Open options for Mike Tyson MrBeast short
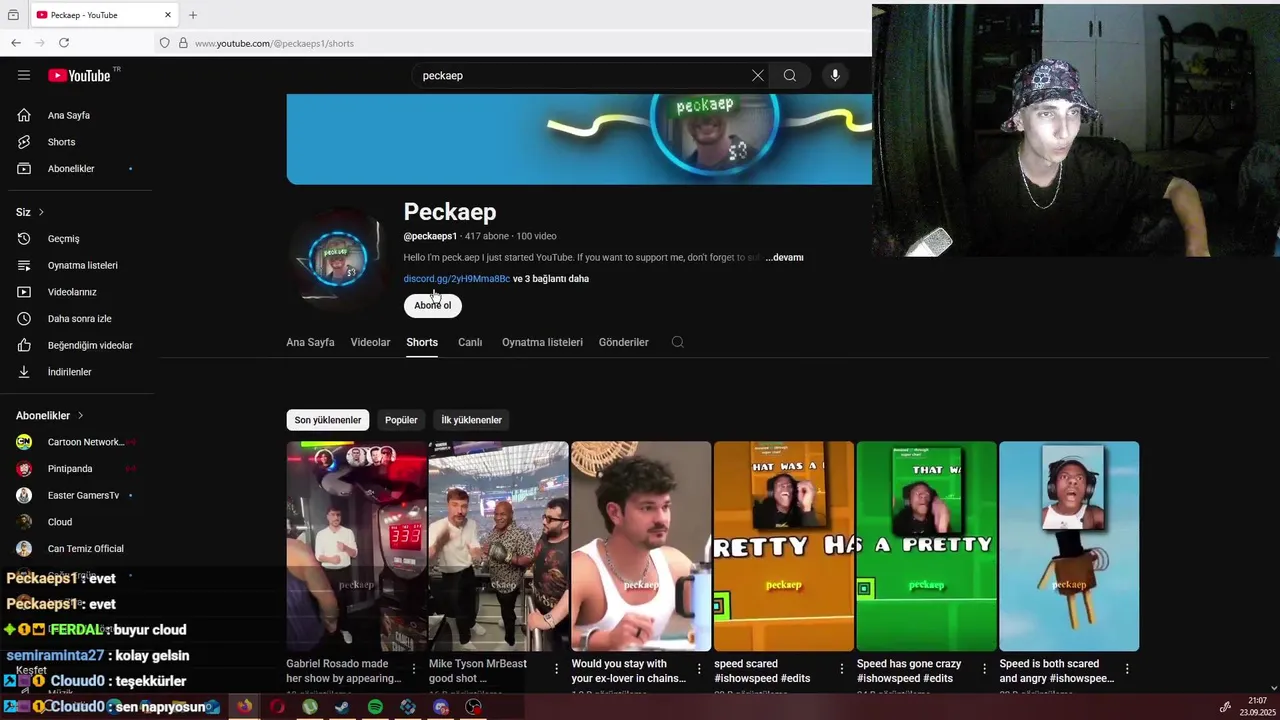This screenshot has height=720, width=1280. coord(556,669)
